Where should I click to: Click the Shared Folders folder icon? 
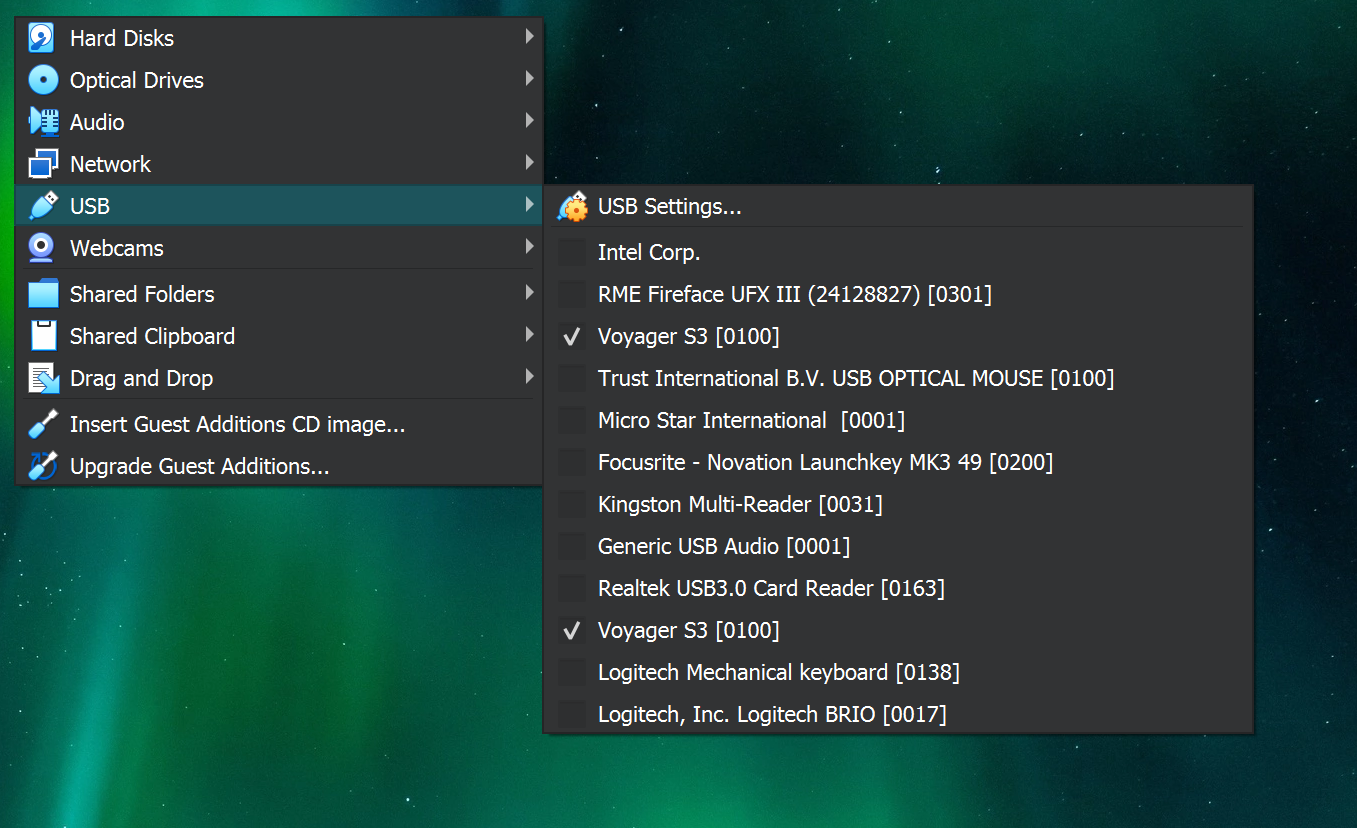pyautogui.click(x=43, y=294)
